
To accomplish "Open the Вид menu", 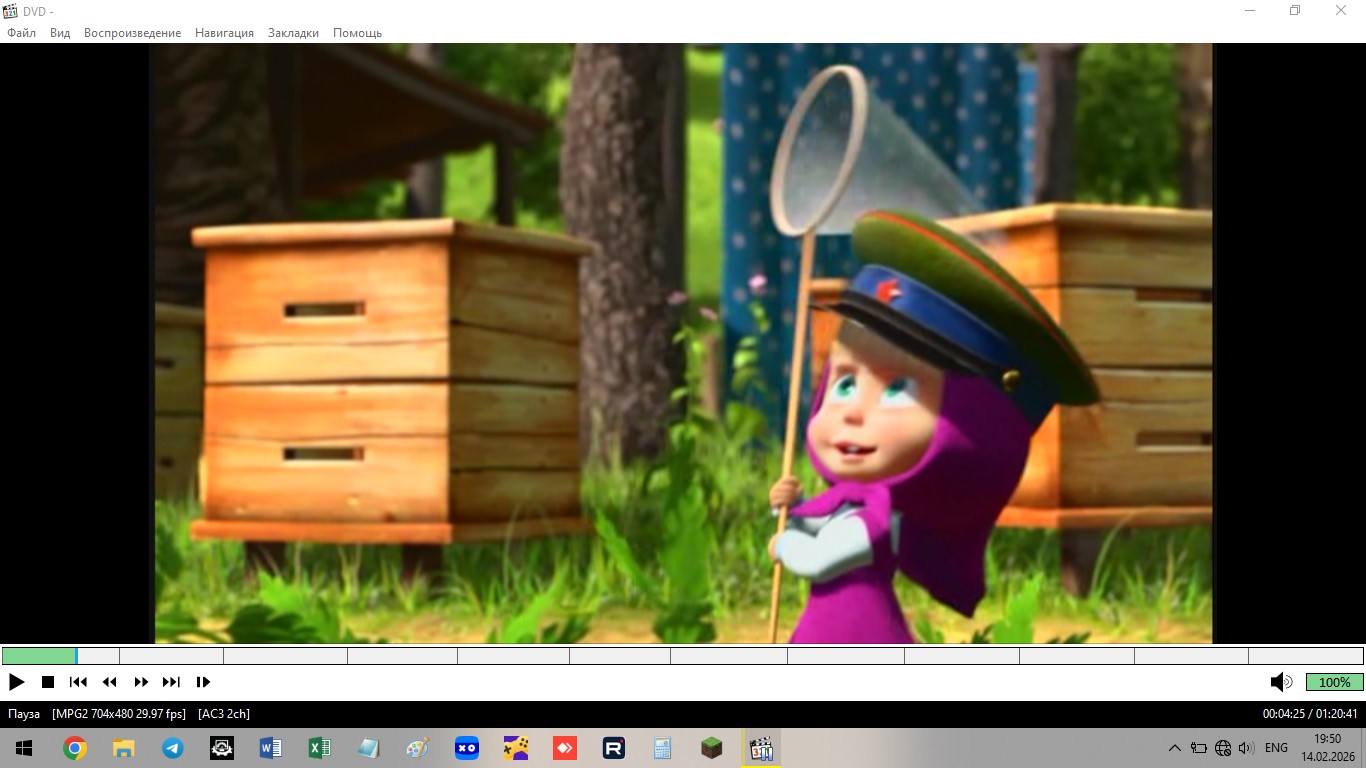I will pos(60,33).
